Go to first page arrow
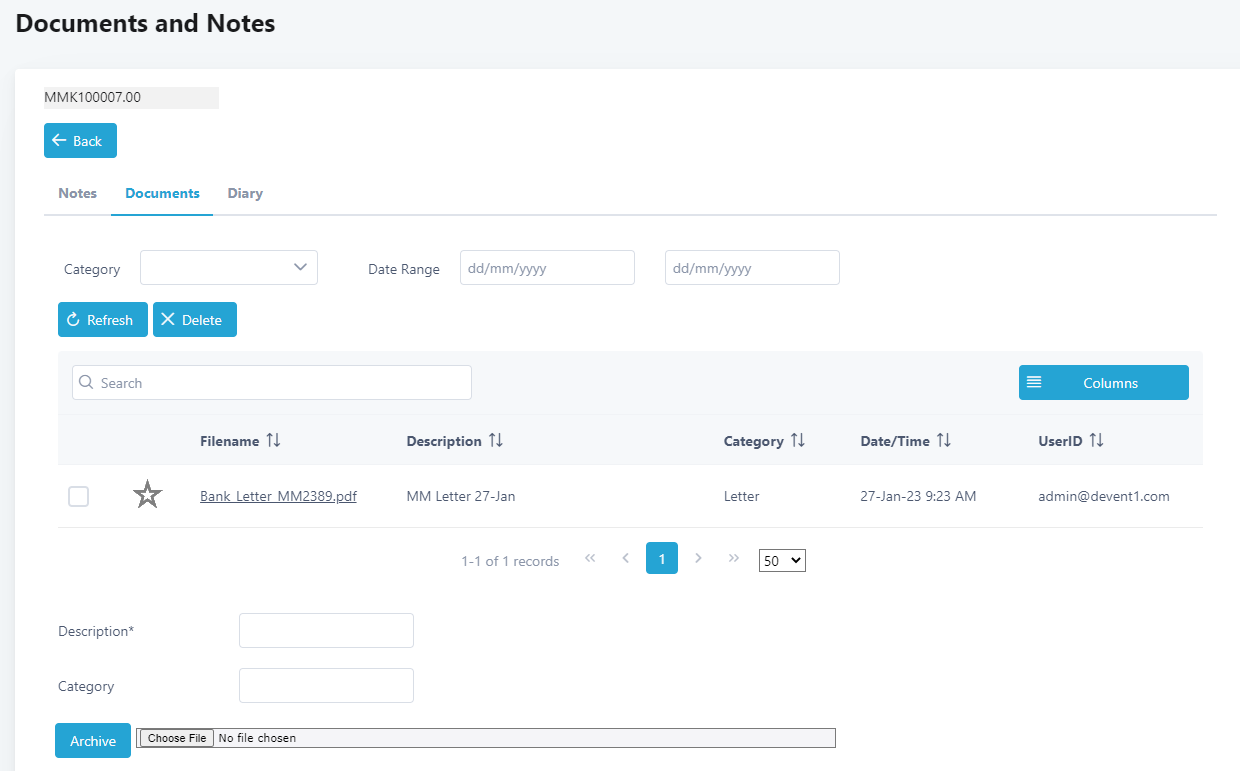 point(590,558)
